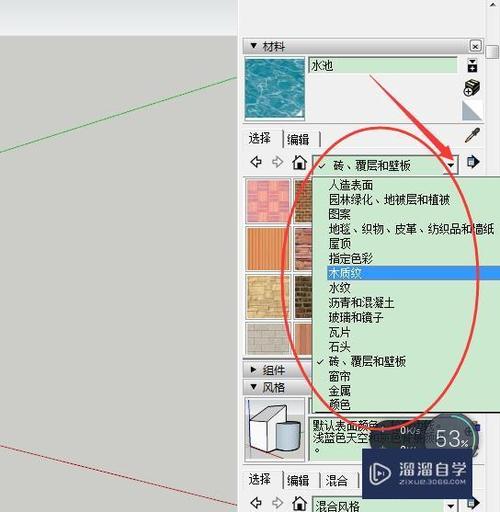The width and height of the screenshot is (500, 512).
Task: Select 园林绿化、地被层和植被 category
Action: point(389,200)
